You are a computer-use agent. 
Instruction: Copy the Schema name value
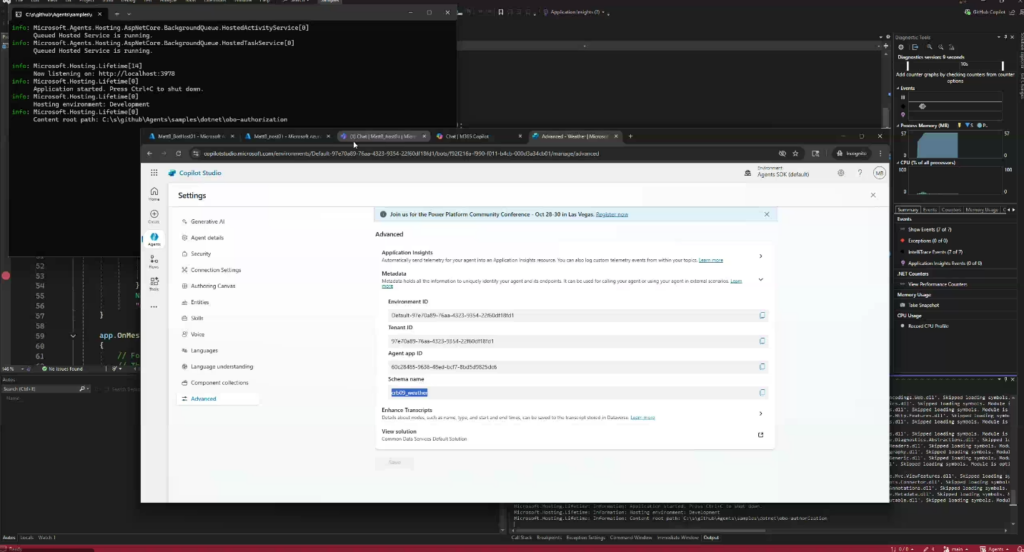coord(762,393)
